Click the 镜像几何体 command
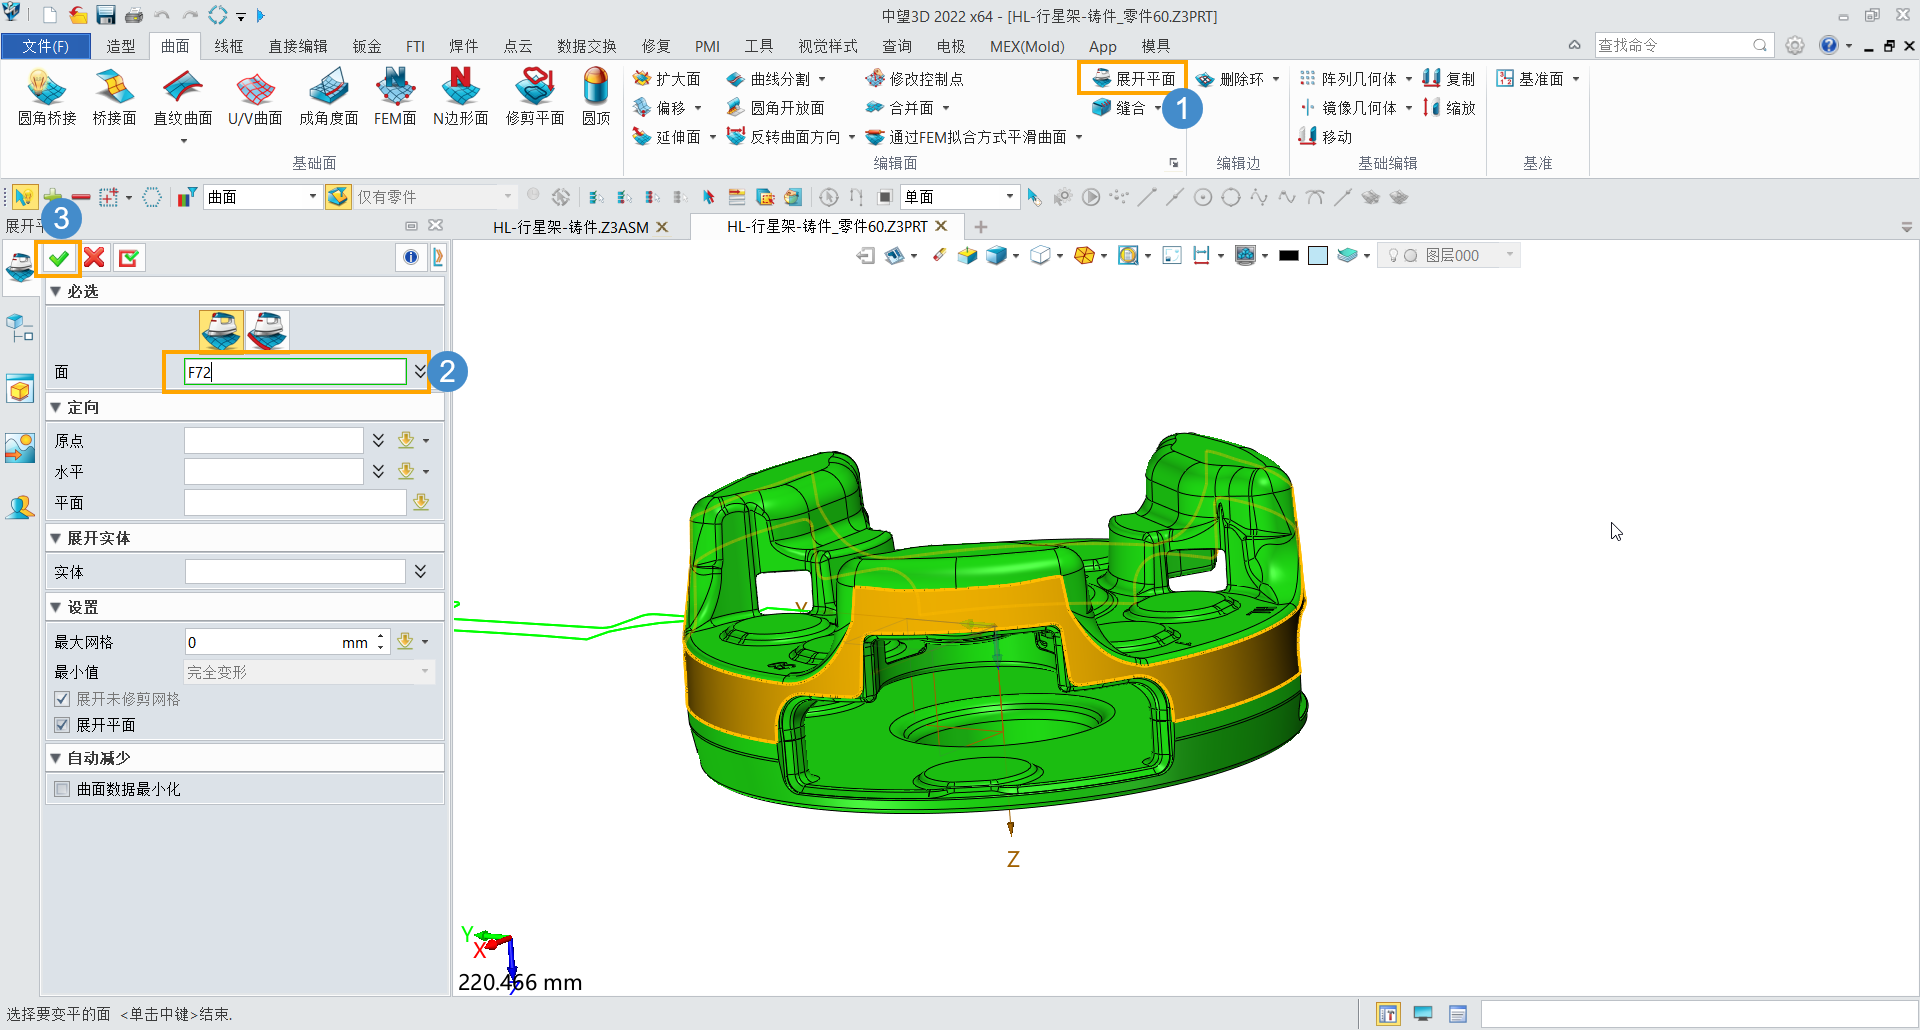The width and height of the screenshot is (1920, 1030). coord(1348,108)
